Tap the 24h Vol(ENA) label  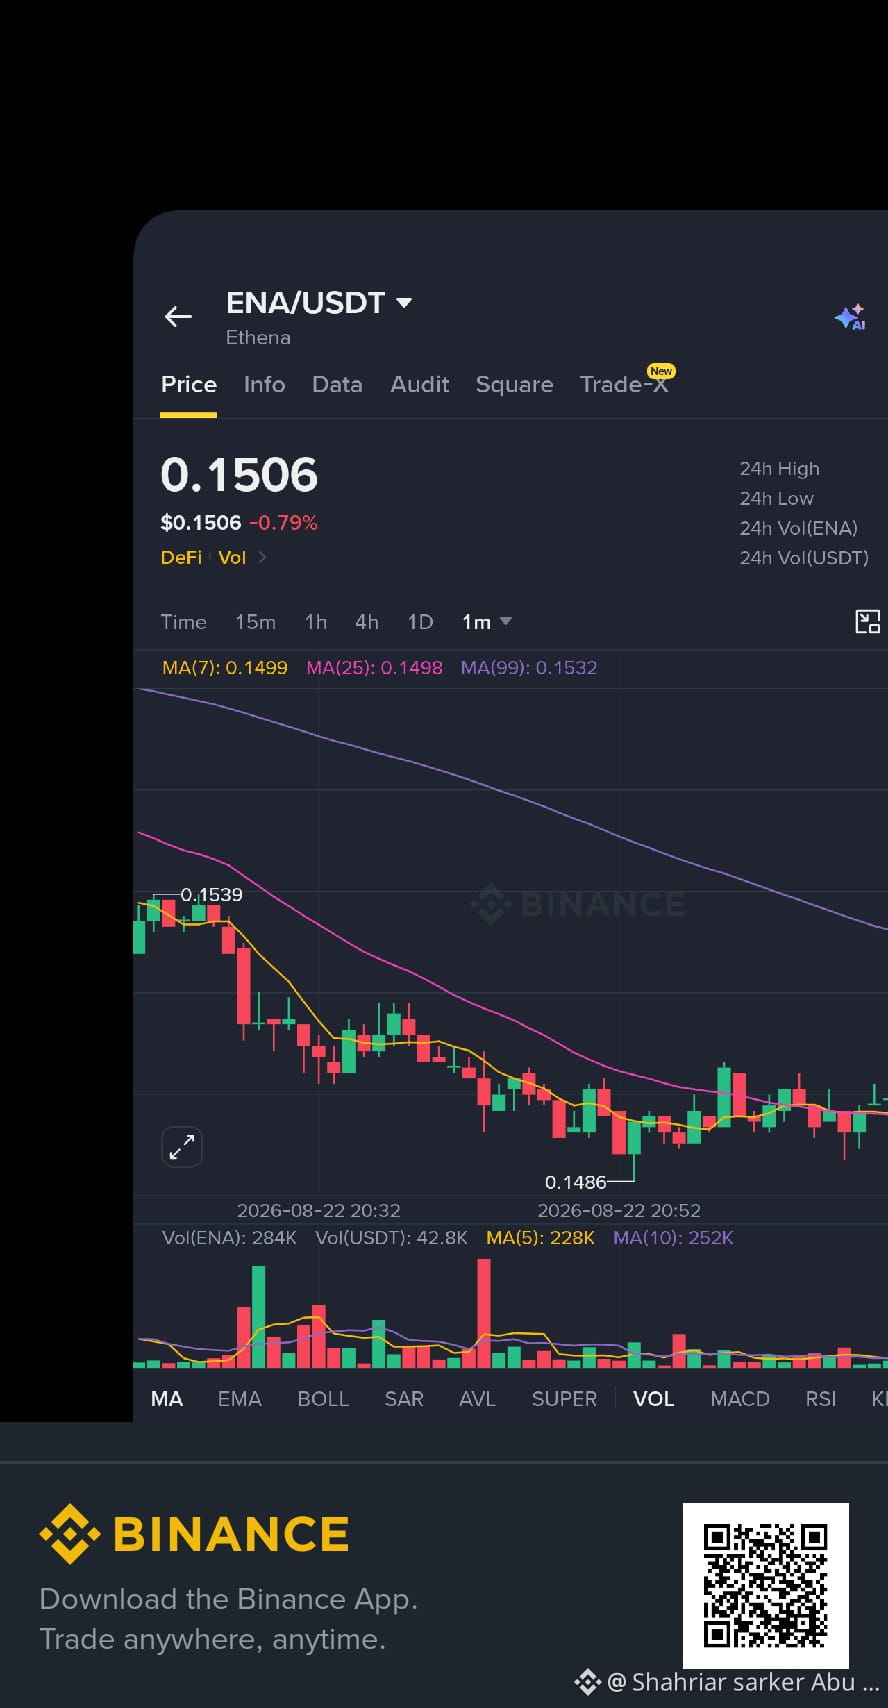pos(798,529)
